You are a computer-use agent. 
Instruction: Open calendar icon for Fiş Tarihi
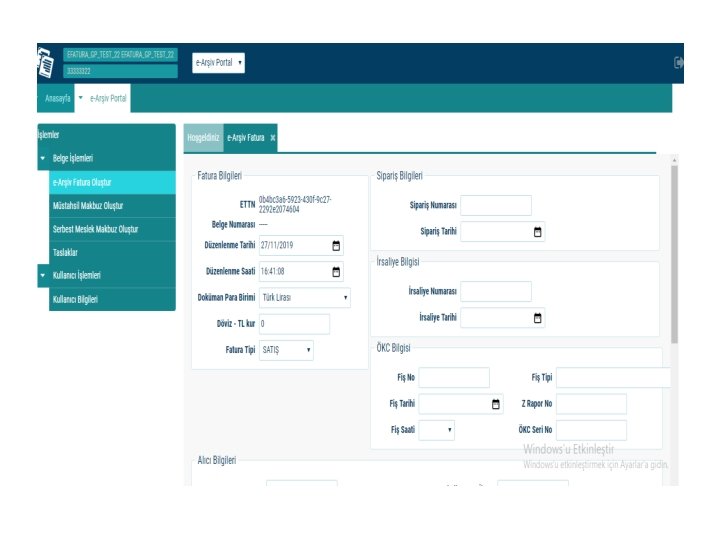tap(495, 404)
